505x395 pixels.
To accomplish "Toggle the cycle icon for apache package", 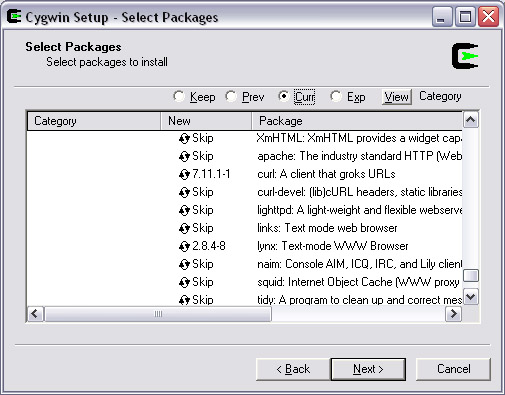I will tap(184, 156).
